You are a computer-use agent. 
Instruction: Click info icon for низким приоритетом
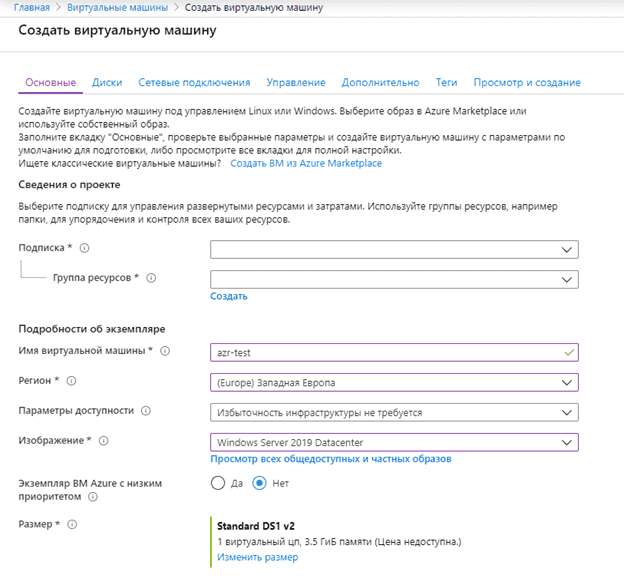tap(93, 497)
